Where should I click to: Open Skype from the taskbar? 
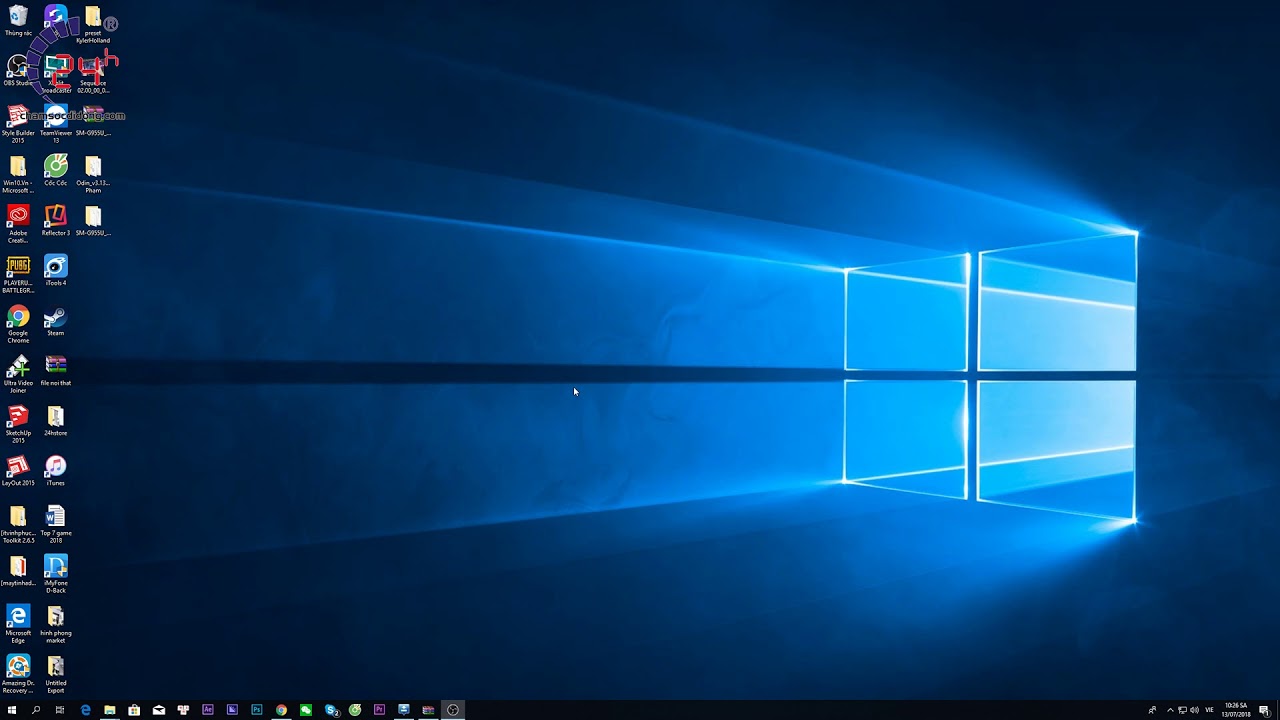coord(331,710)
